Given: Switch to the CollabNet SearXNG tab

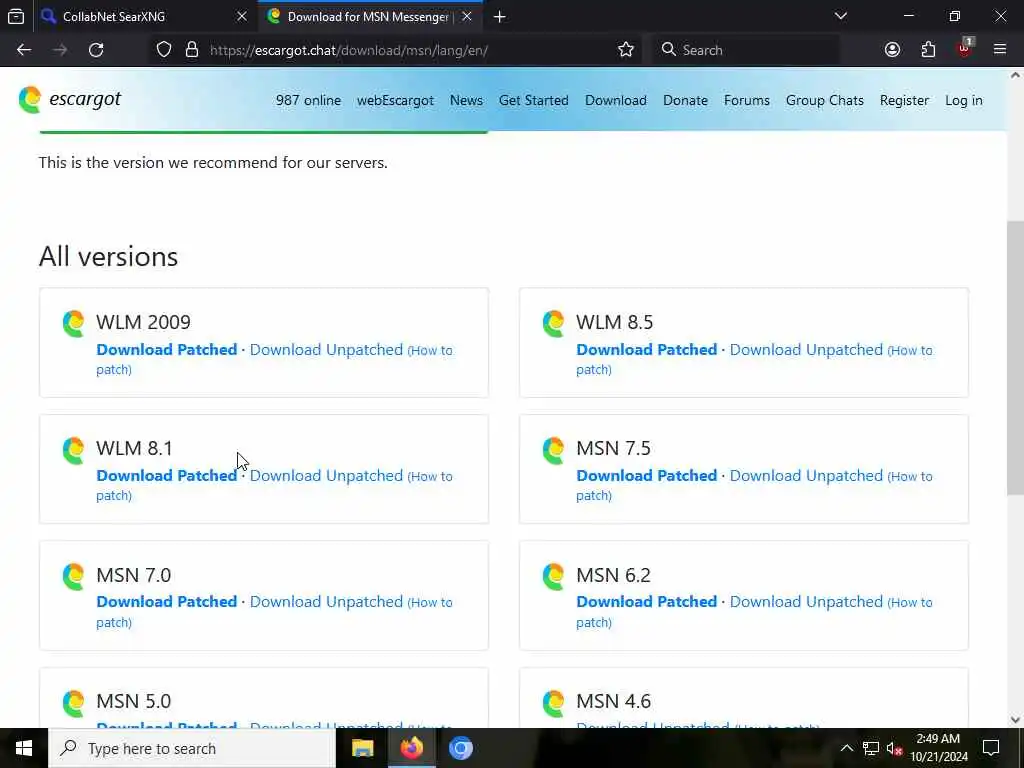Looking at the screenshot, I should pos(144,16).
